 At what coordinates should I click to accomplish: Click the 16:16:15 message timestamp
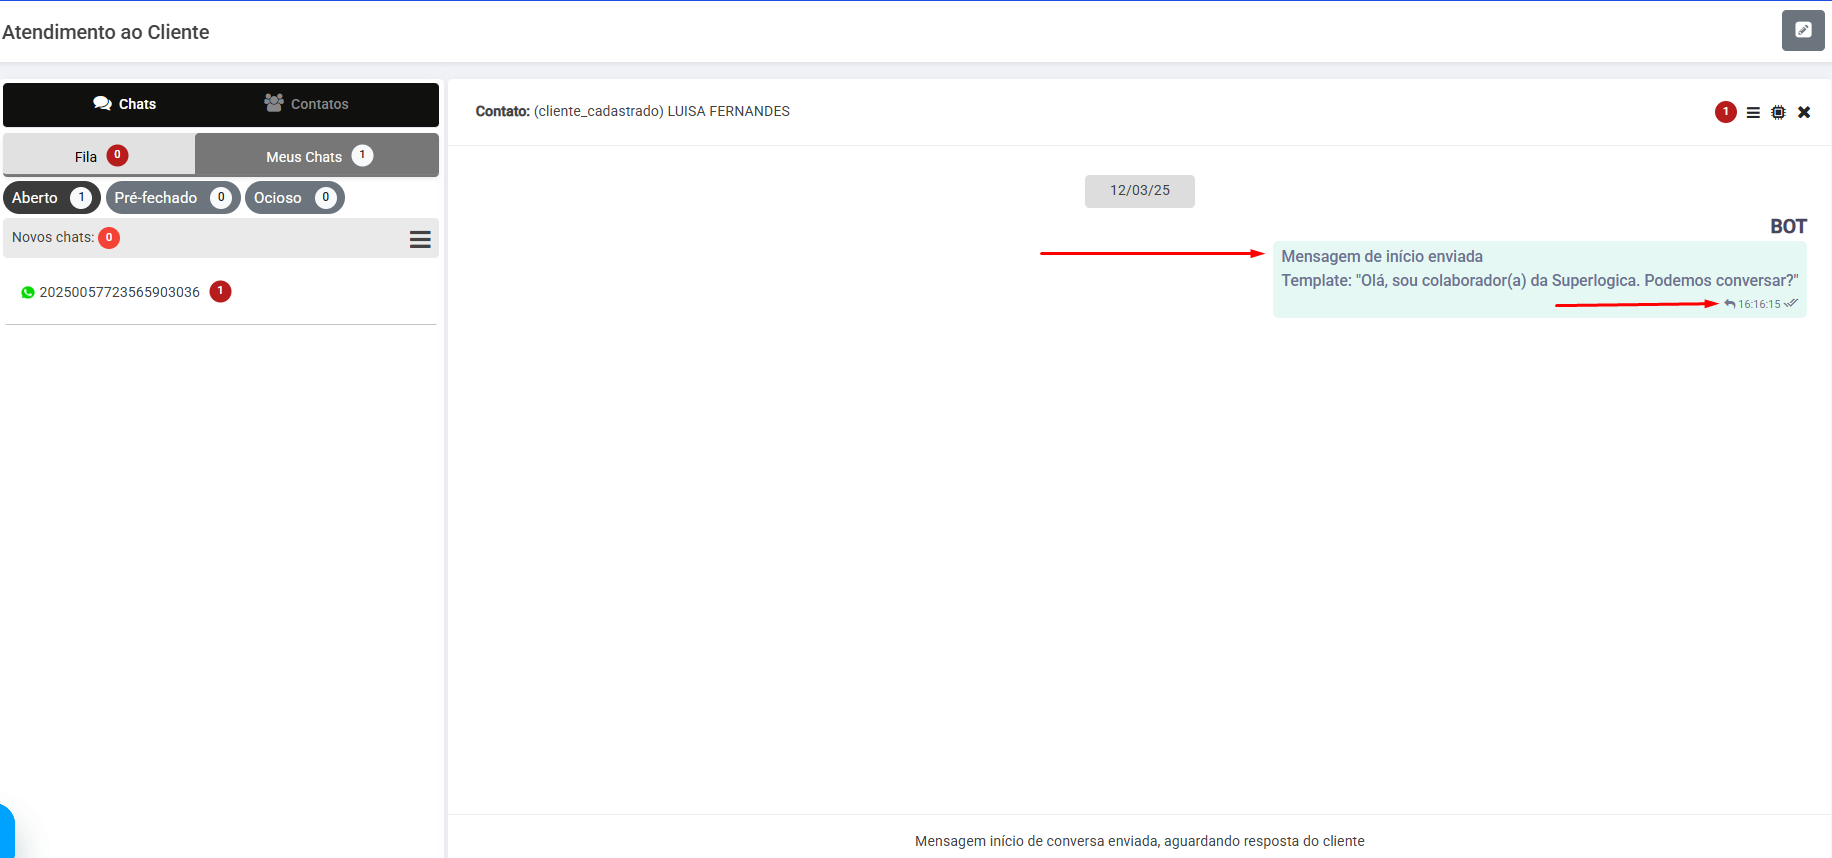[x=1759, y=304]
